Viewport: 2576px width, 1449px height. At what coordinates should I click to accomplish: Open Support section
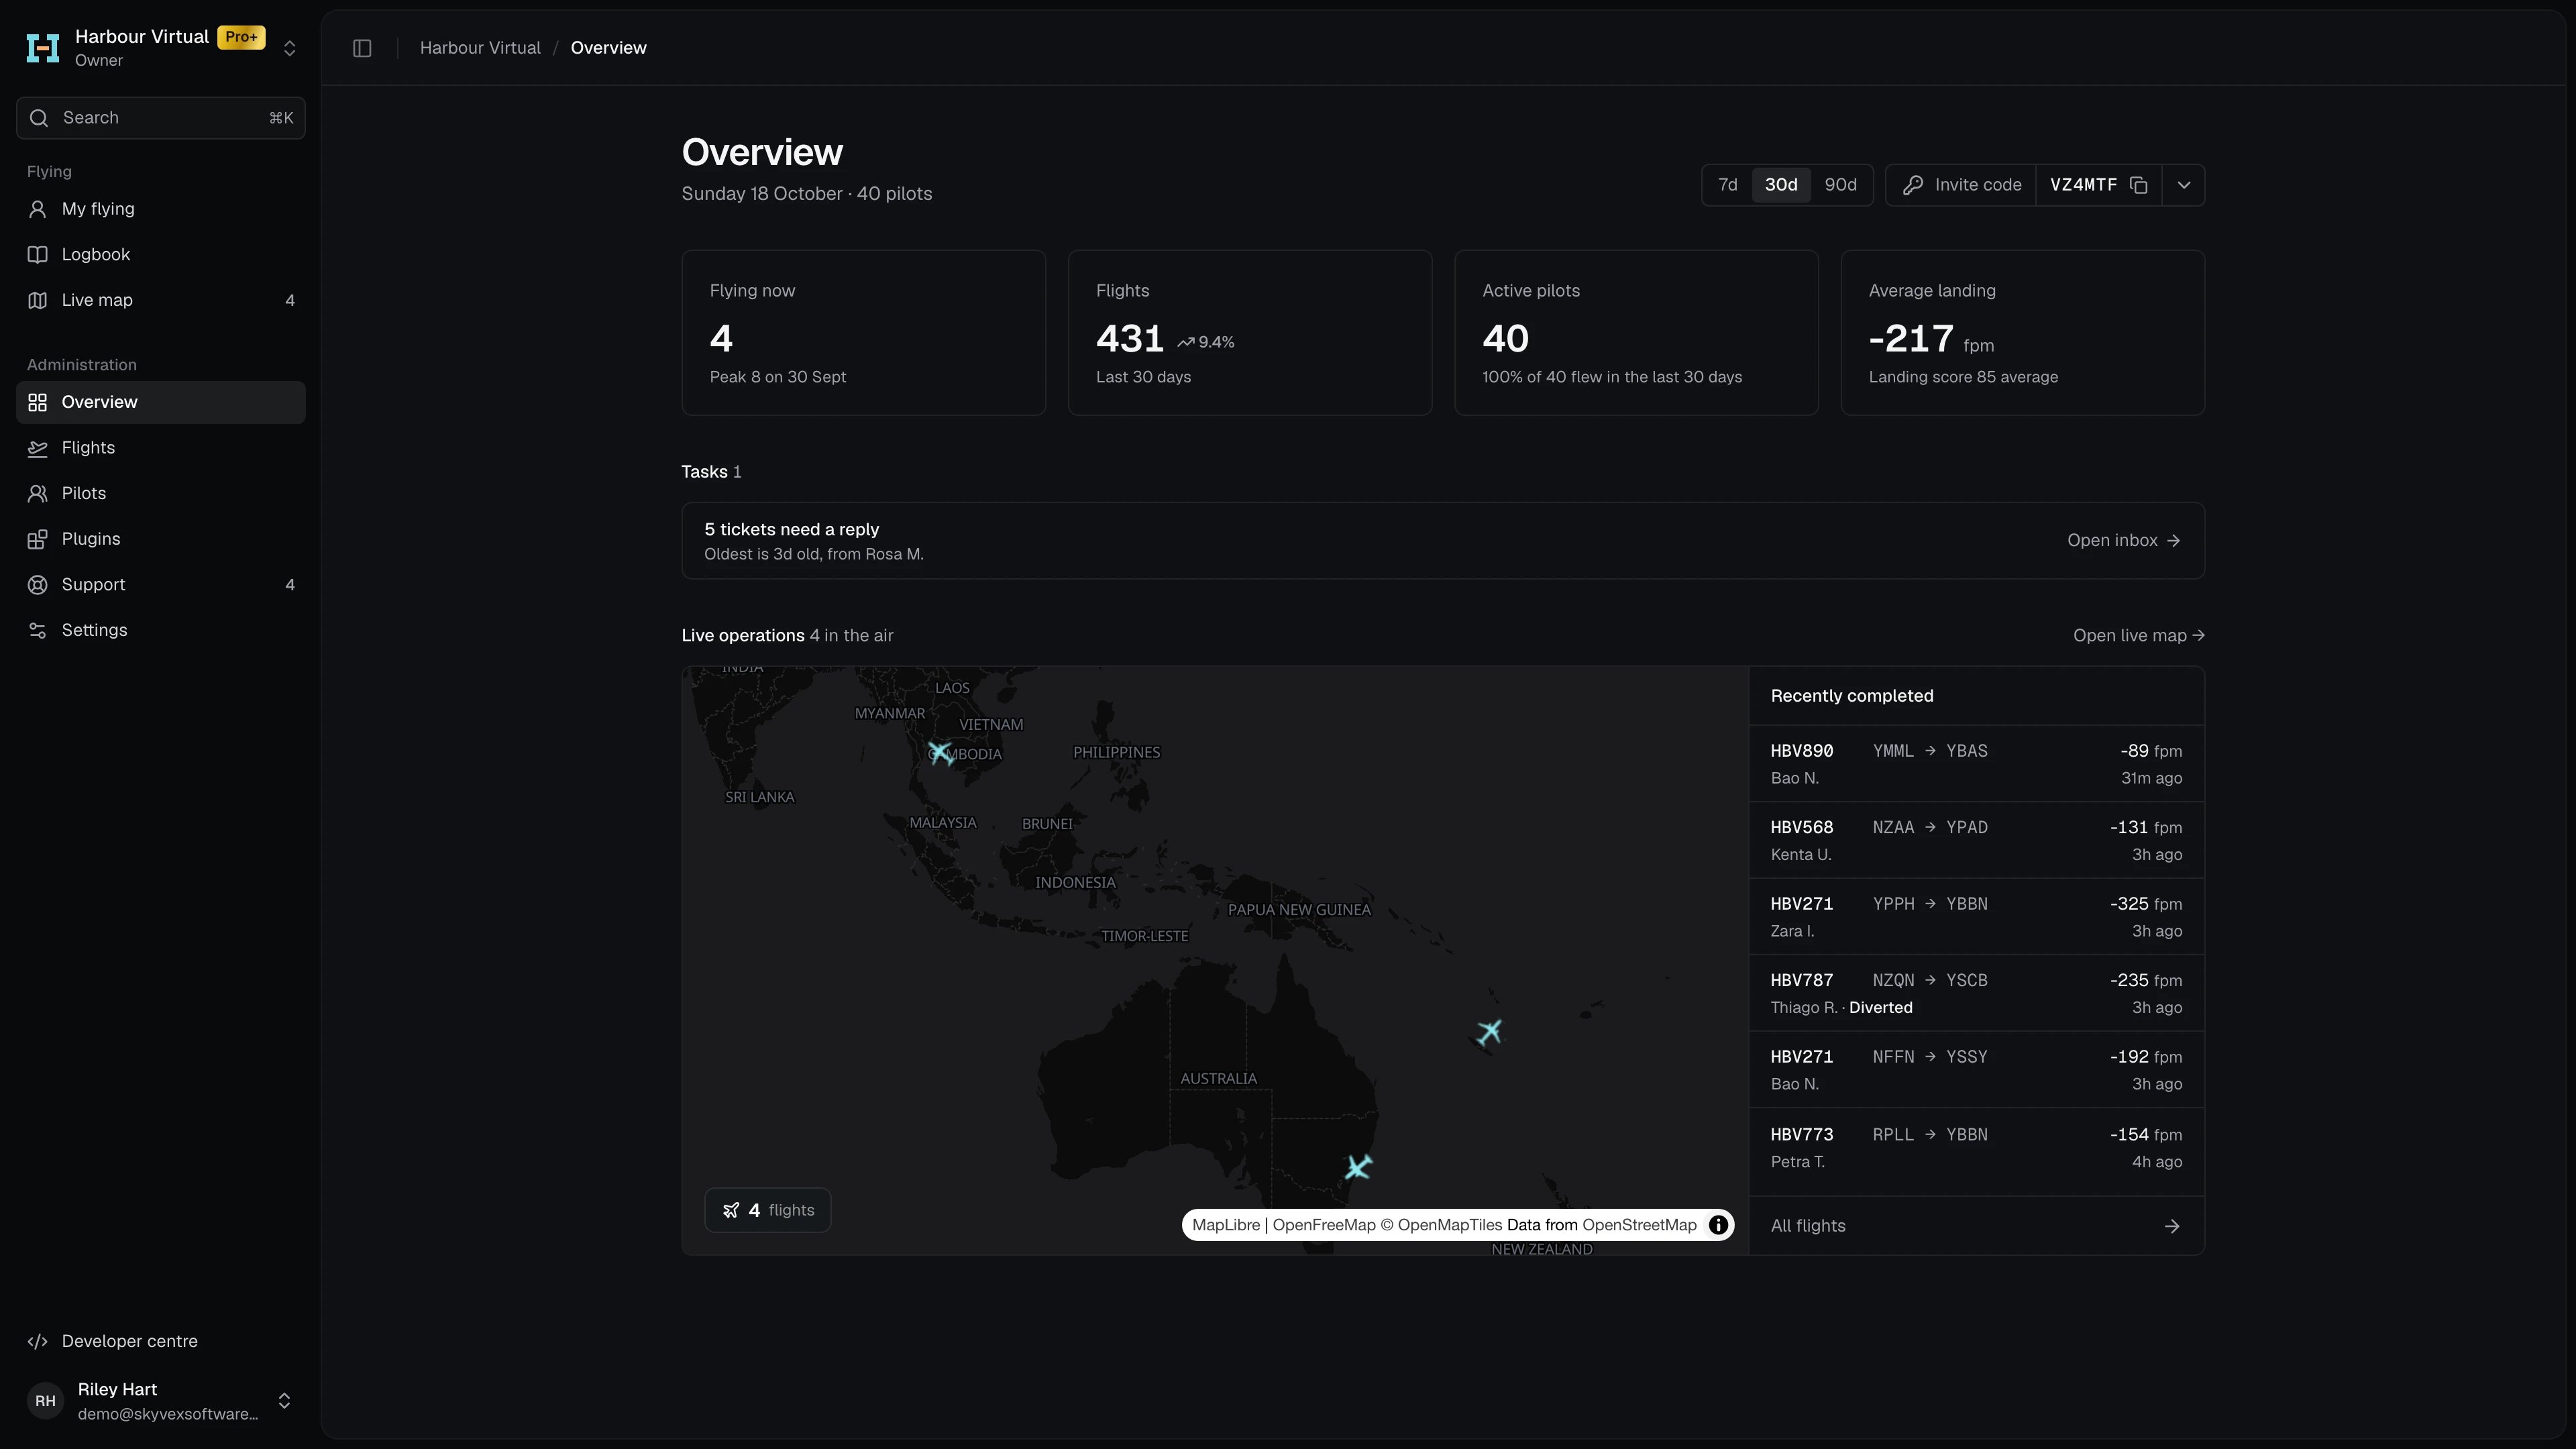coord(161,585)
